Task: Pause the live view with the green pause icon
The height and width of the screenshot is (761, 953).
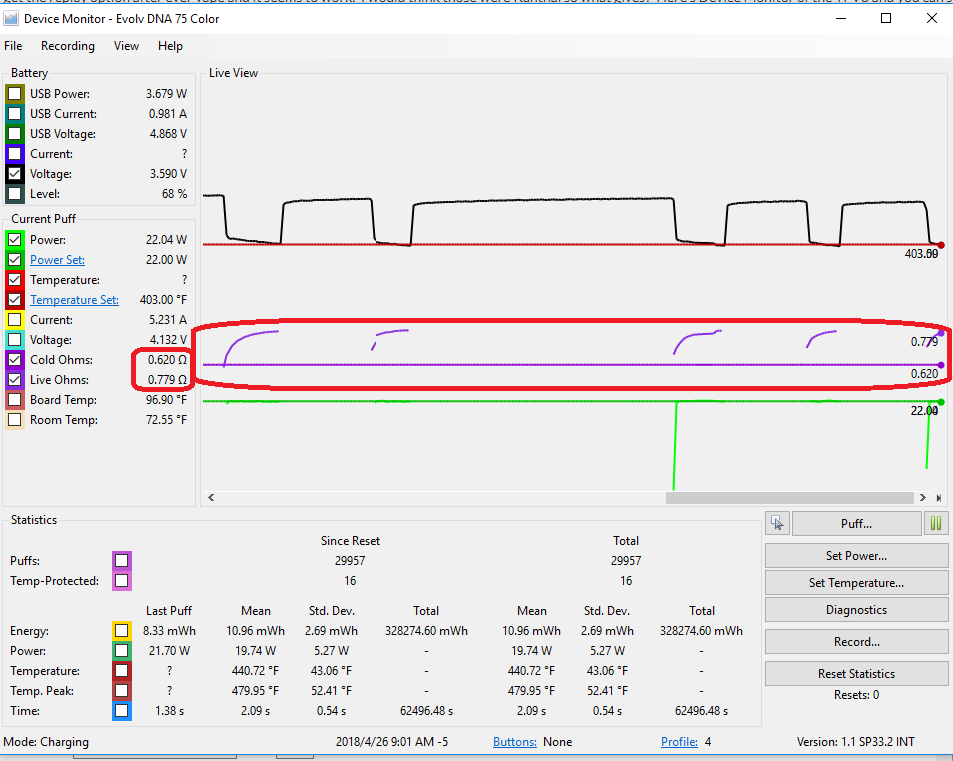Action: coord(937,523)
